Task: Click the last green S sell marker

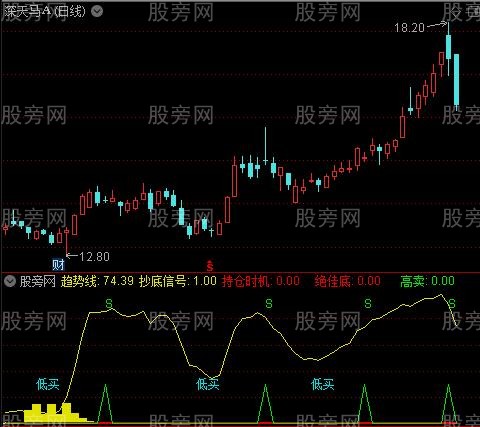Action: click(452, 304)
